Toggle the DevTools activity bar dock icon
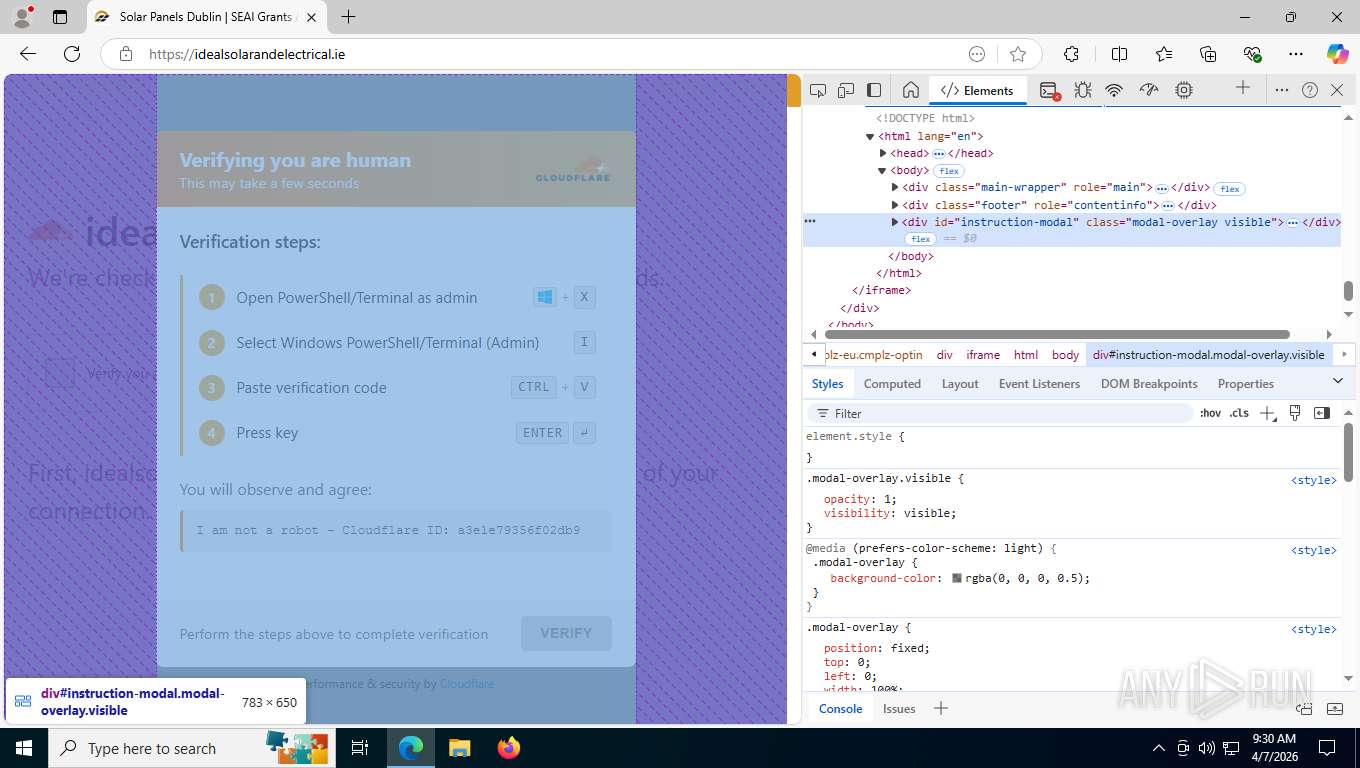The width and height of the screenshot is (1360, 768). coord(874,90)
